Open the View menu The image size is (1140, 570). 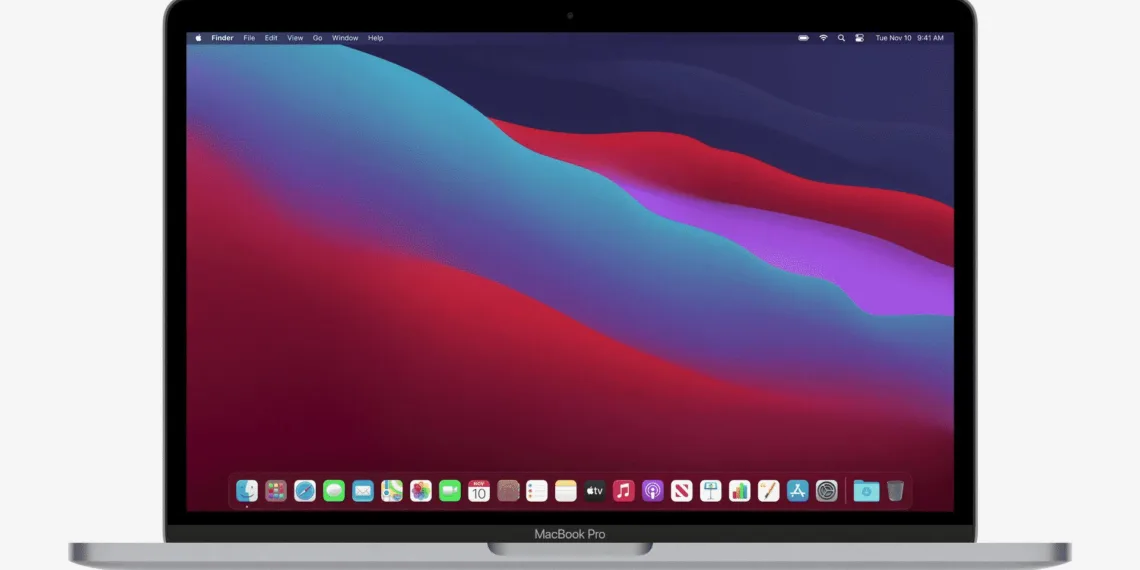pos(295,38)
